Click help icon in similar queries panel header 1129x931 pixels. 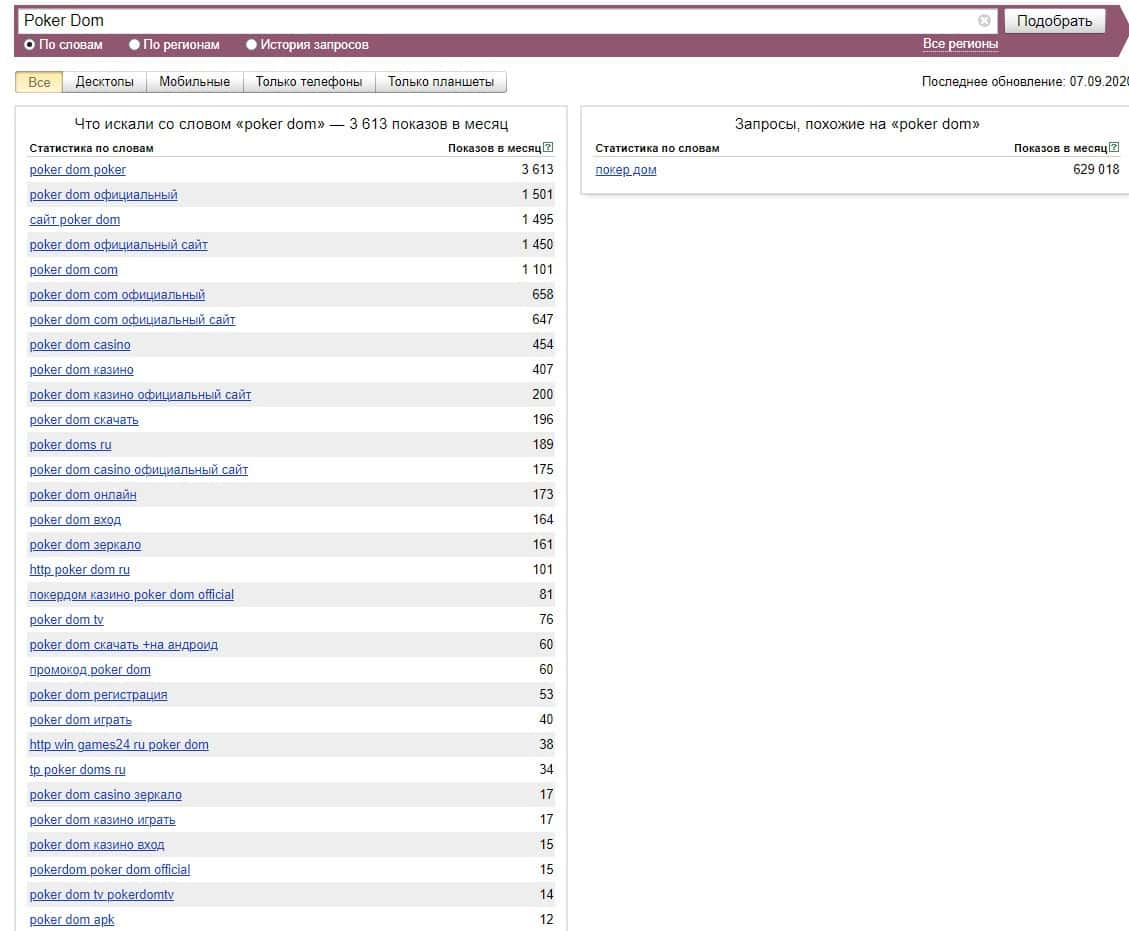(x=1114, y=148)
